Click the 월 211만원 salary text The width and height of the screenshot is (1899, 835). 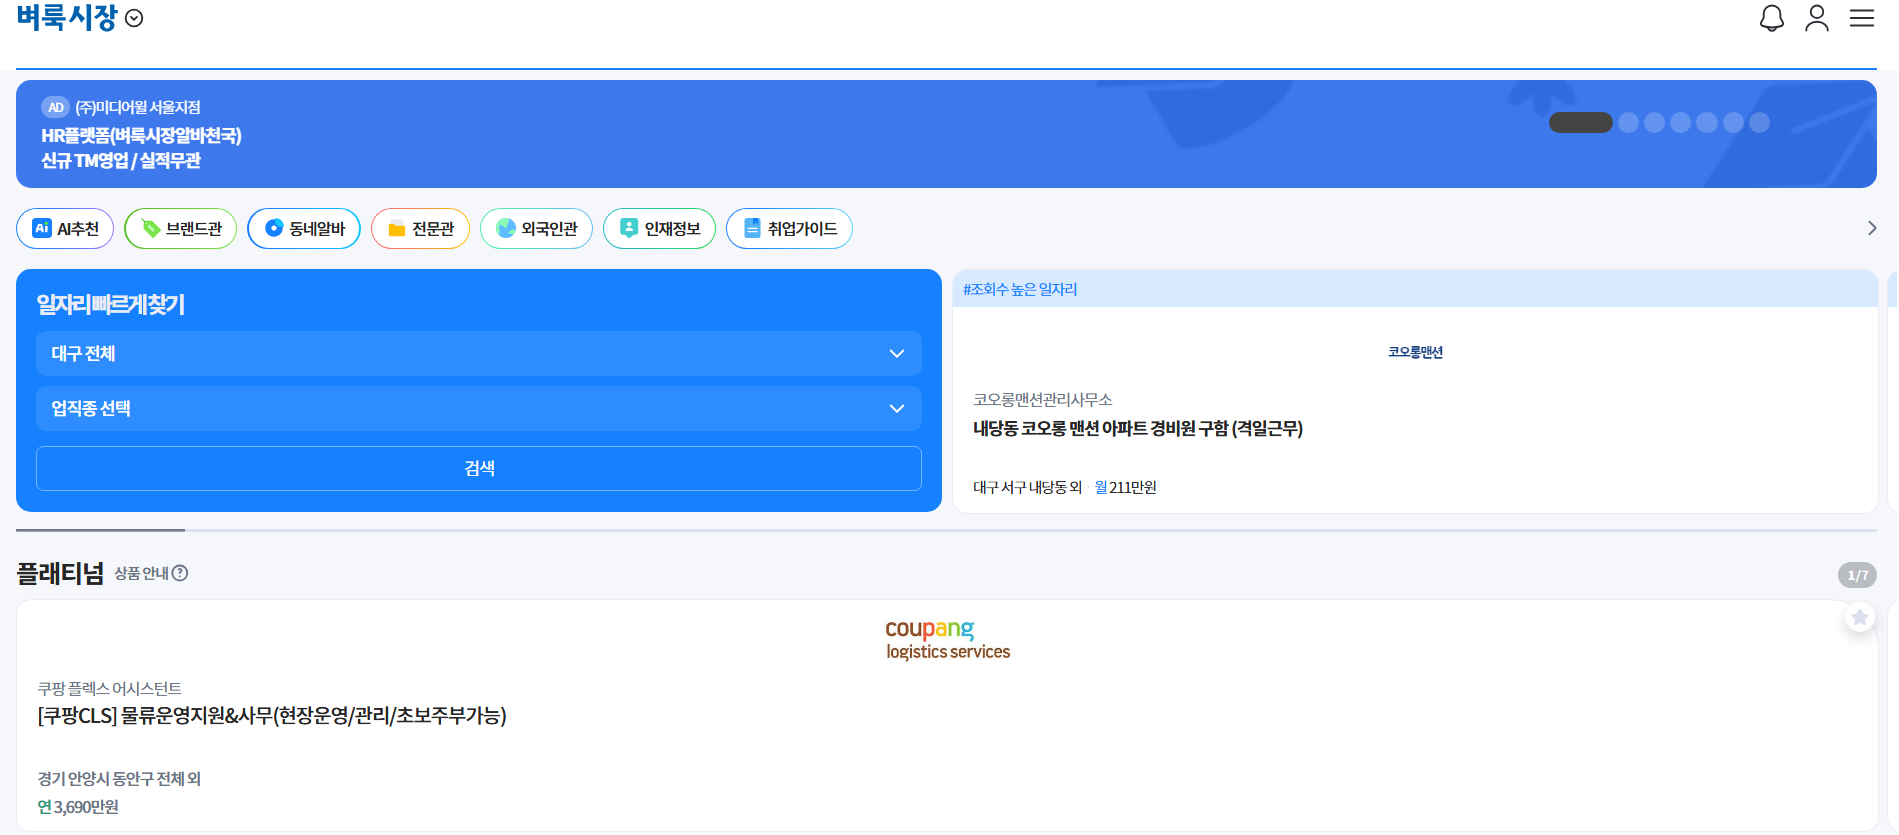1125,487
